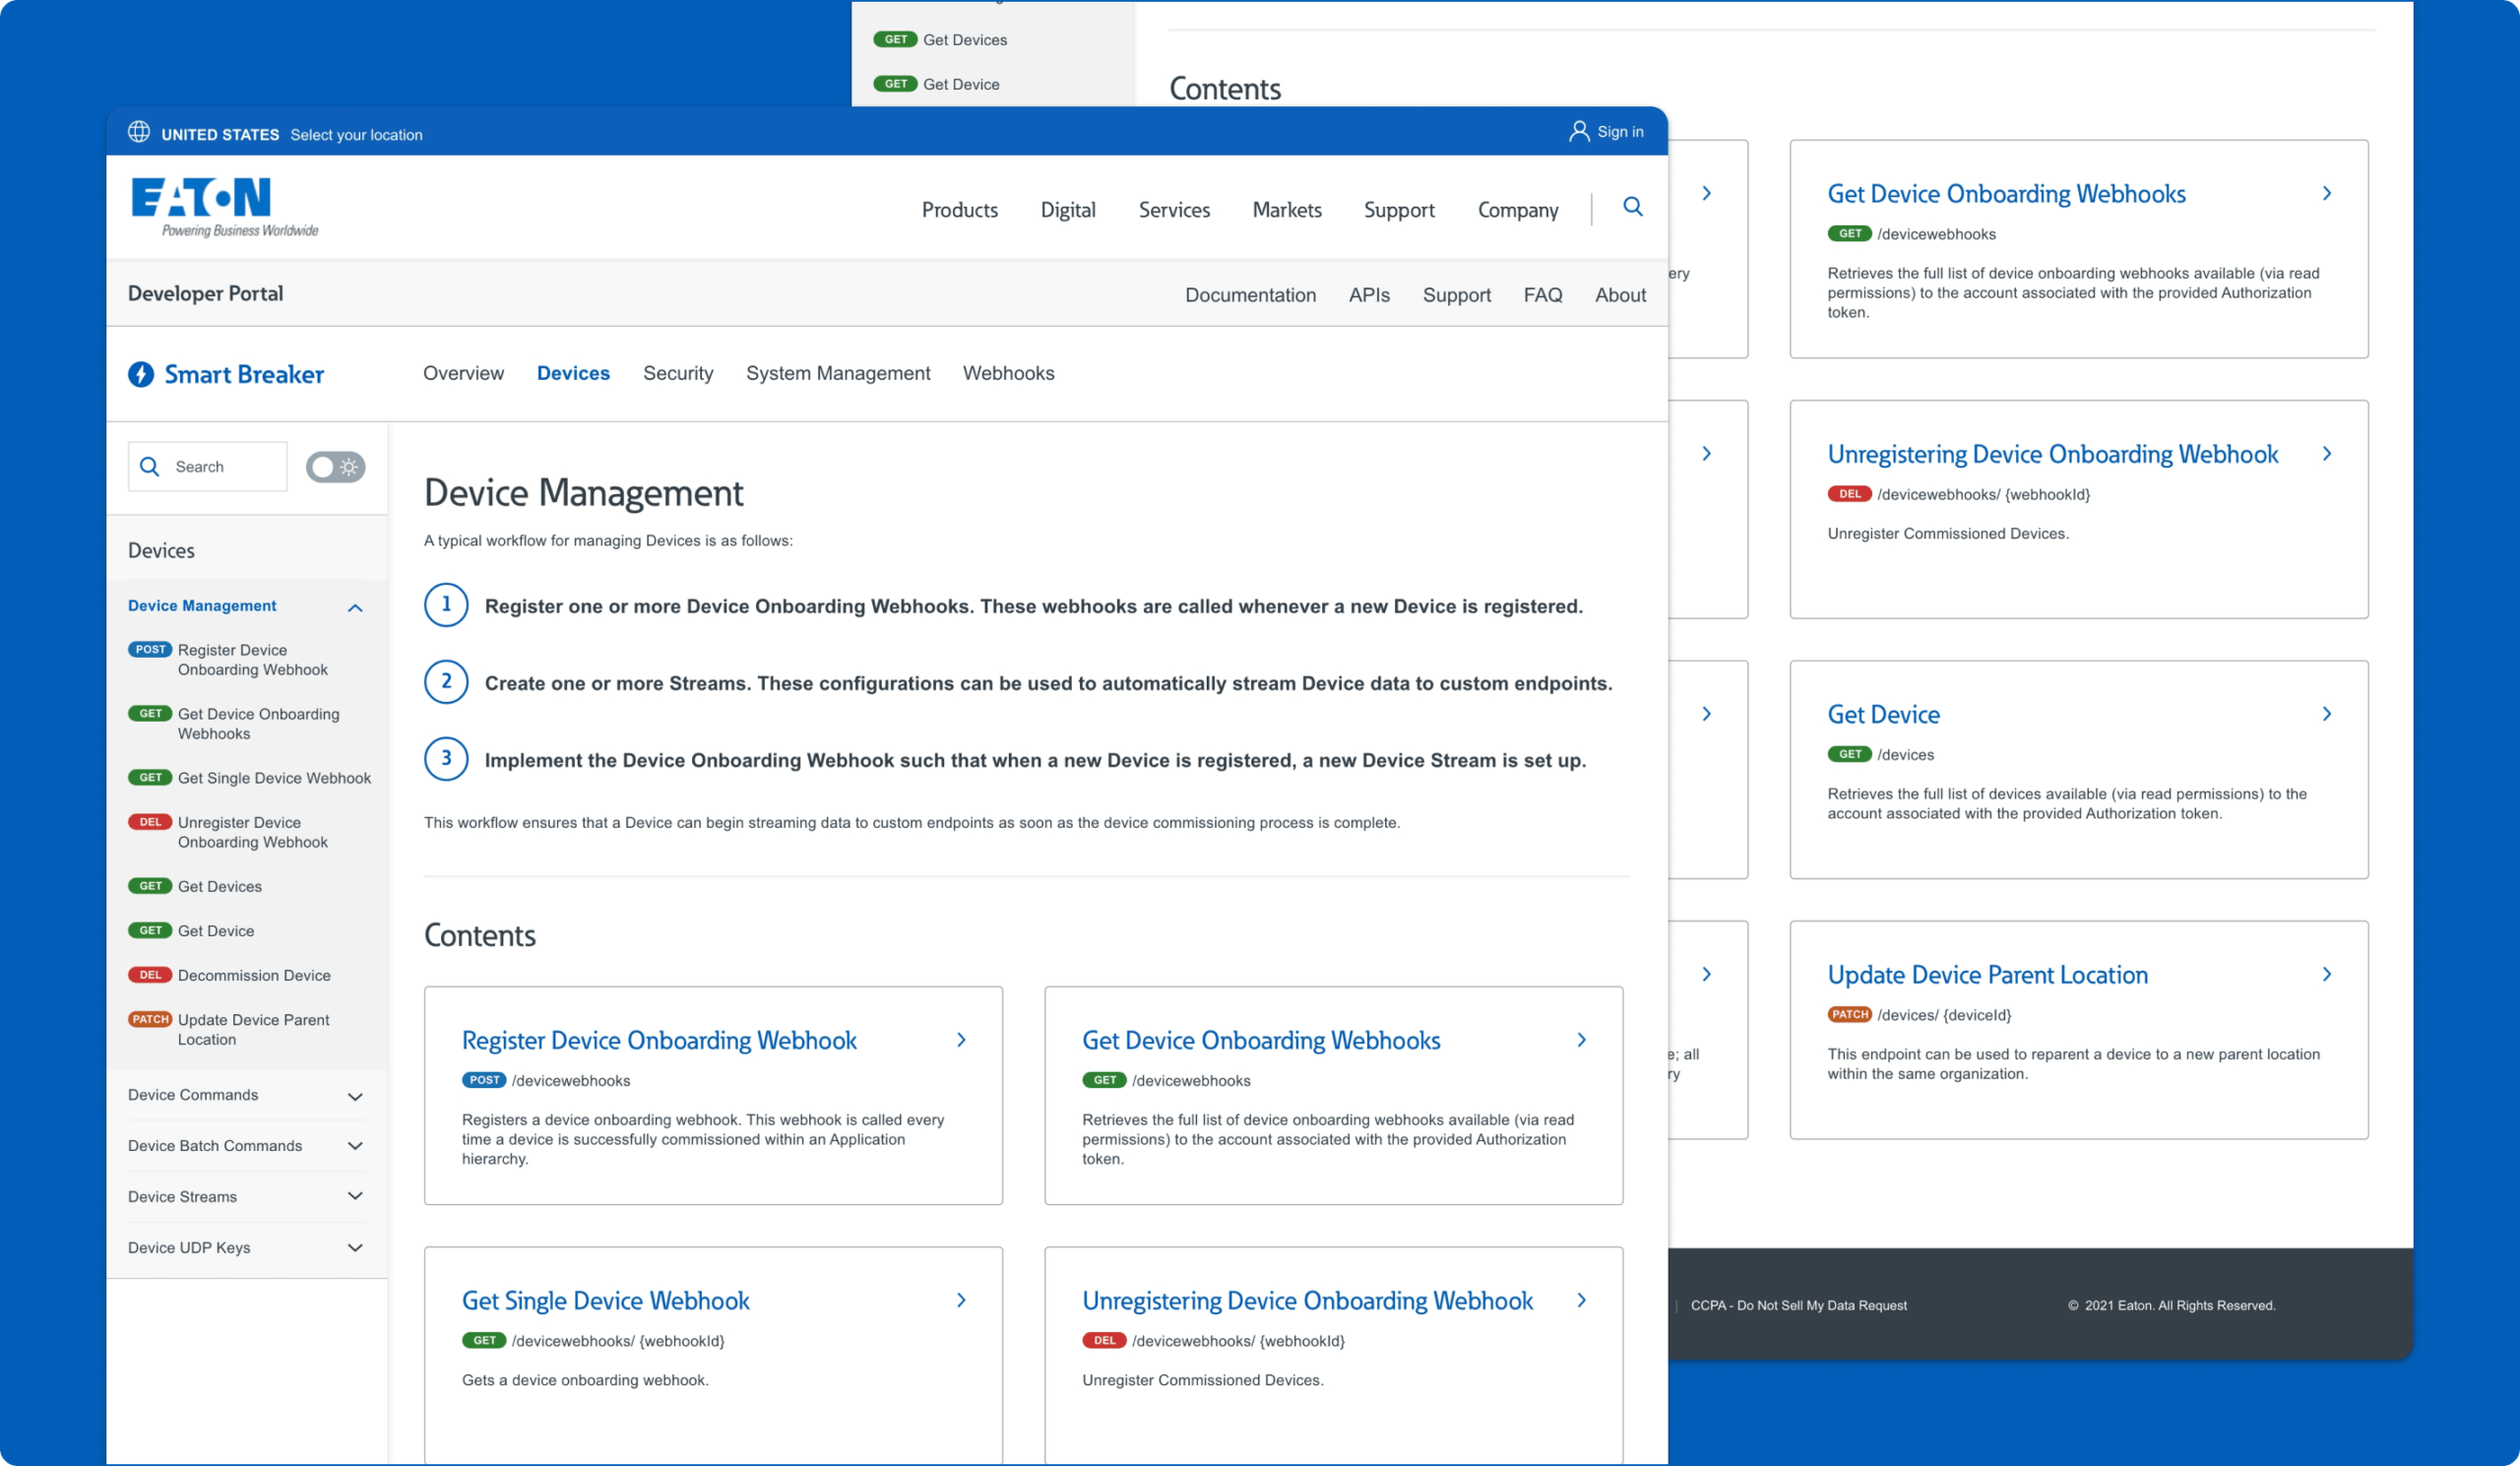Click the Smart Breaker lightning icon
2520x1466 pixels.
(141, 374)
